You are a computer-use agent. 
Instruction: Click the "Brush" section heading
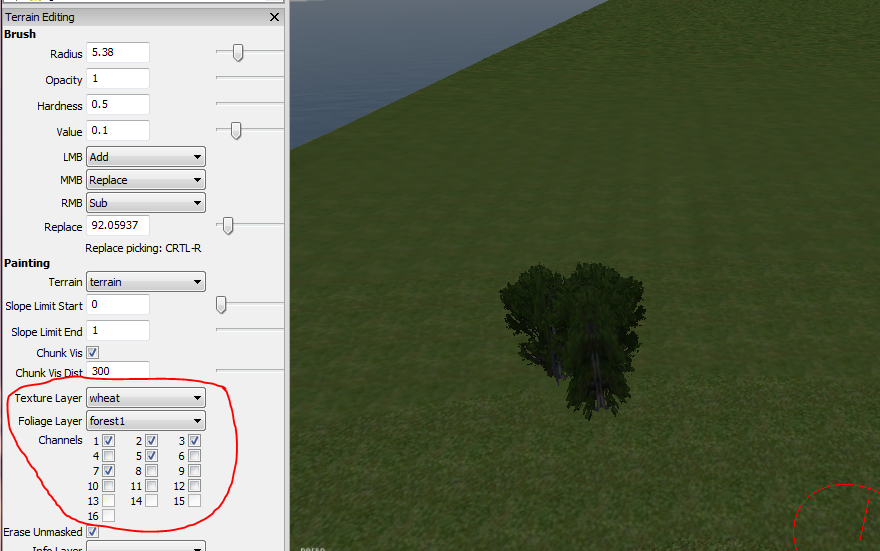click(x=20, y=34)
